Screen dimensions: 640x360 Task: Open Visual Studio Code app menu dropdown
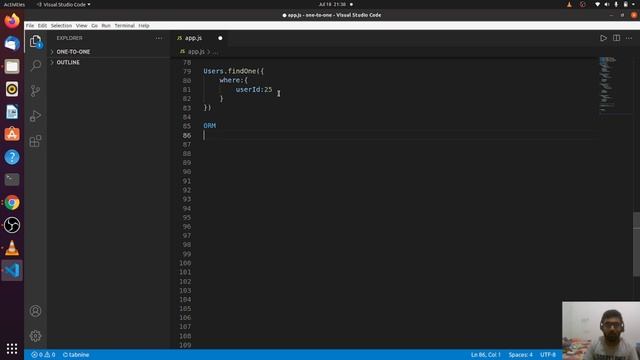(64, 4)
